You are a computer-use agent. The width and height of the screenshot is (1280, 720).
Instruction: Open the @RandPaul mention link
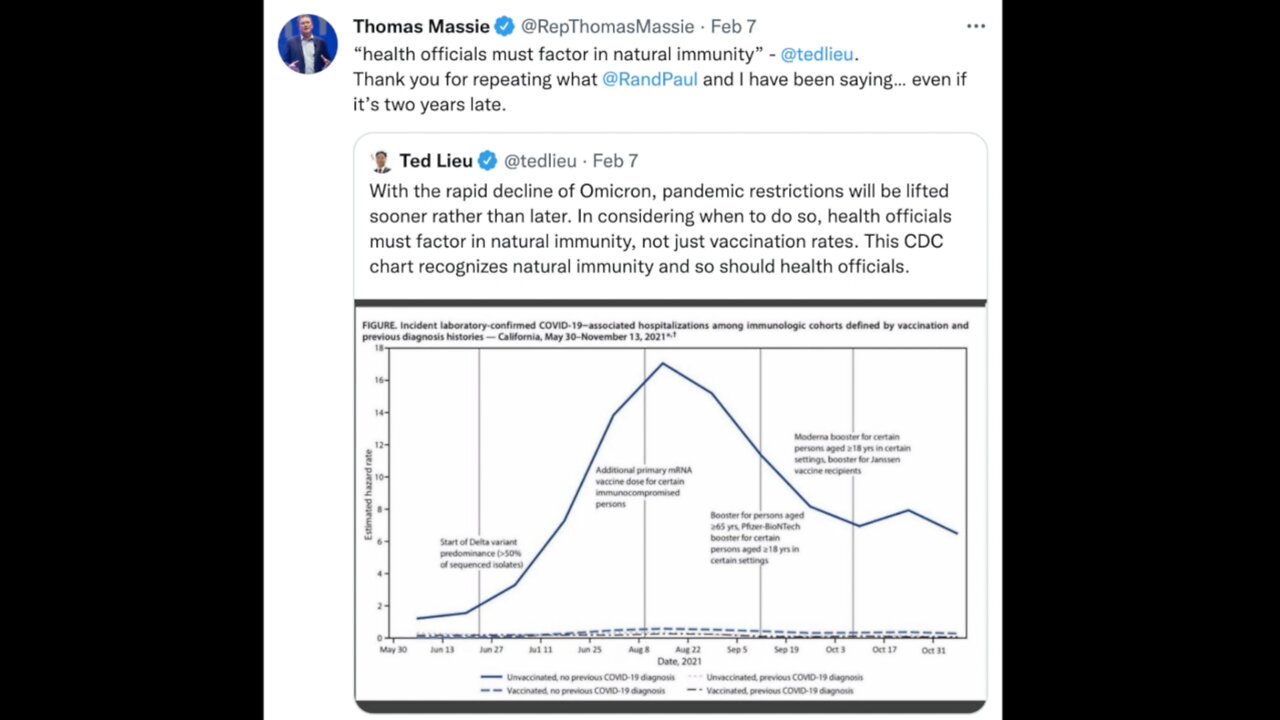[650, 79]
